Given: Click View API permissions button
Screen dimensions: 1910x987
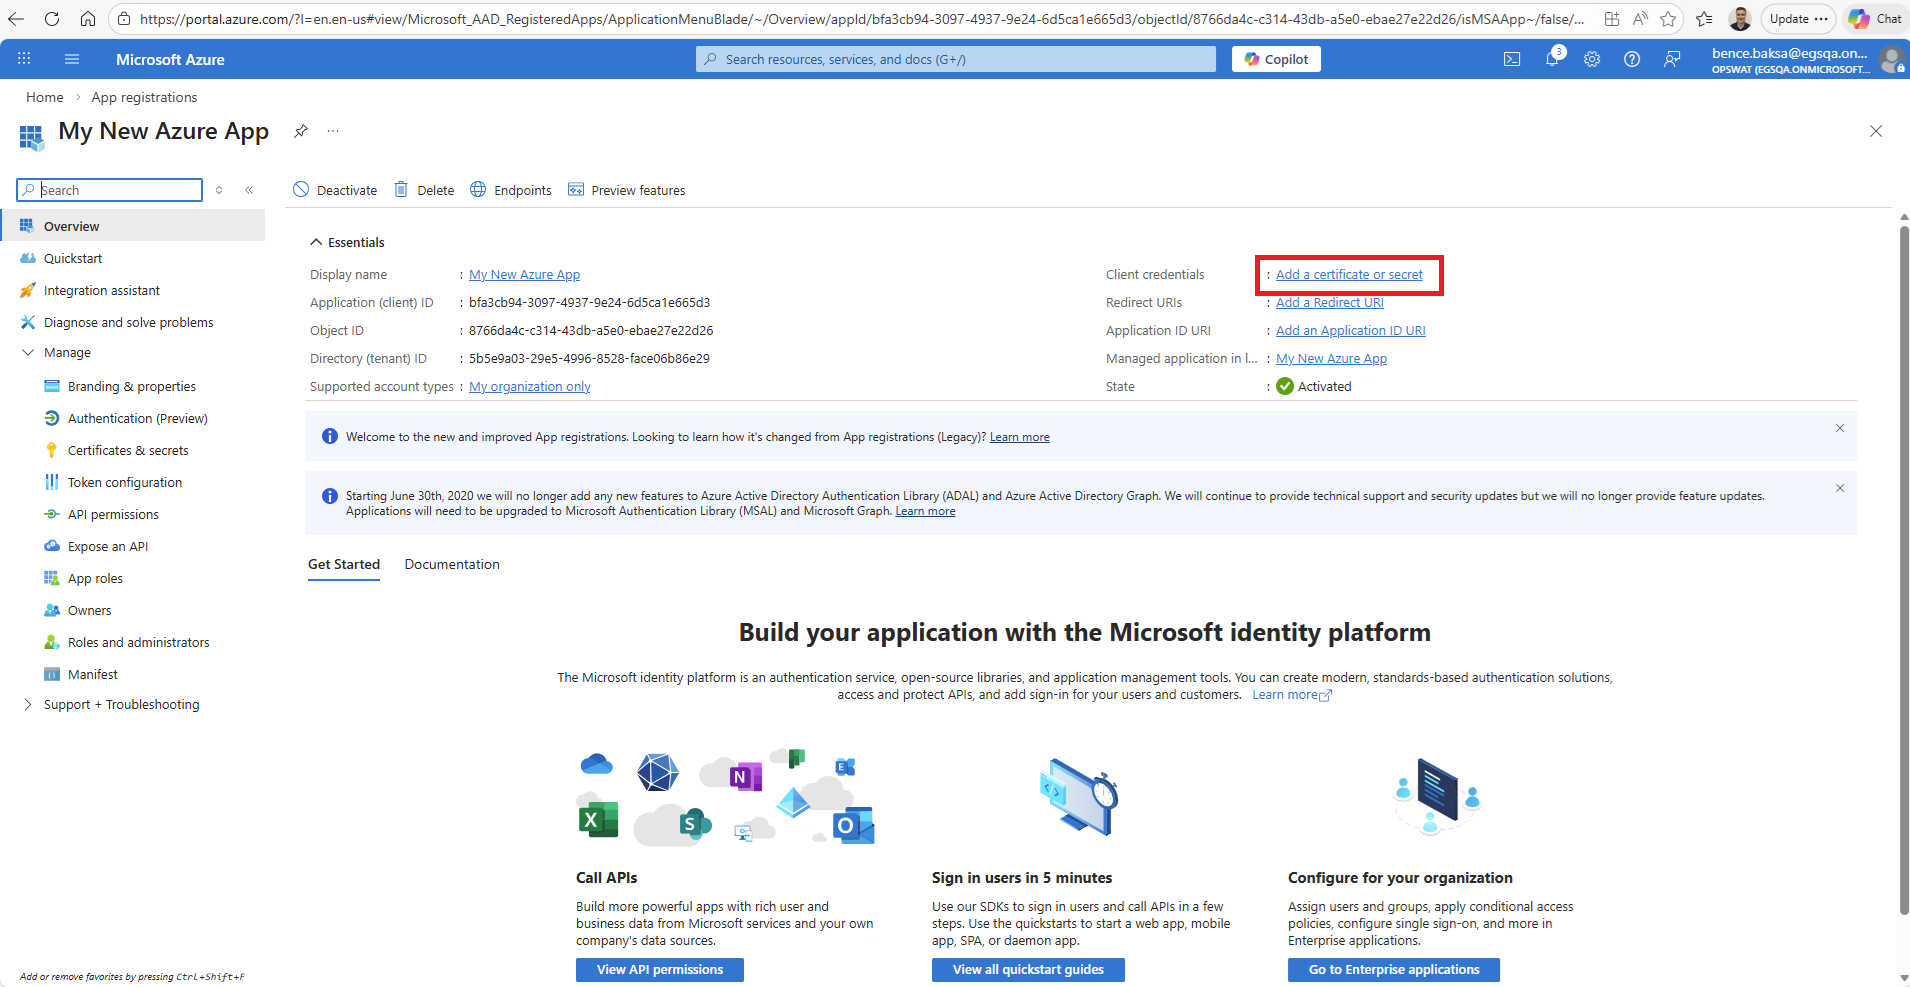Looking at the screenshot, I should [x=660, y=969].
